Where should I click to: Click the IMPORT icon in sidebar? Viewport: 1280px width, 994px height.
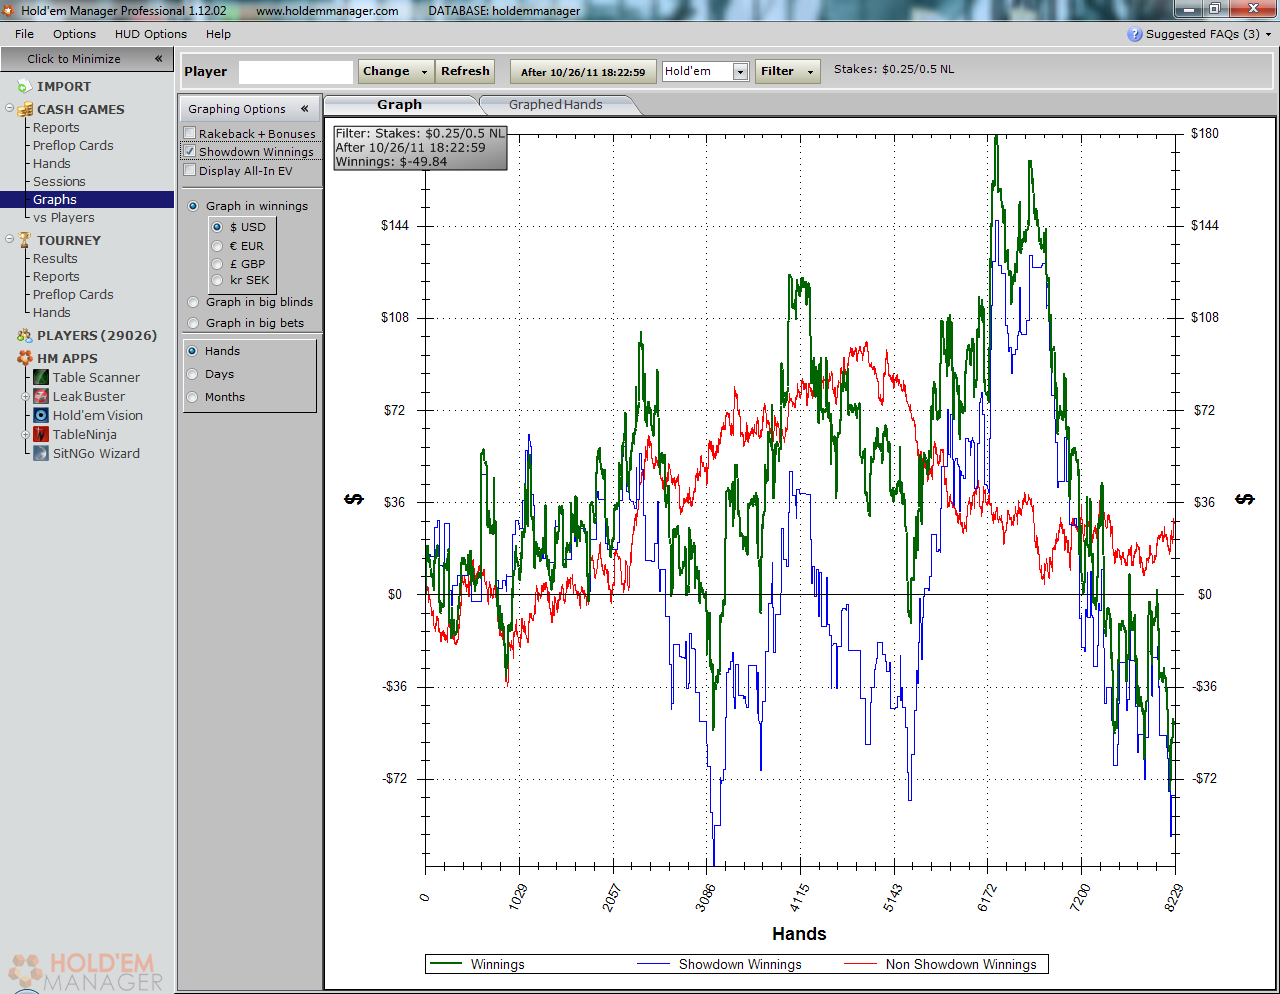coord(24,87)
